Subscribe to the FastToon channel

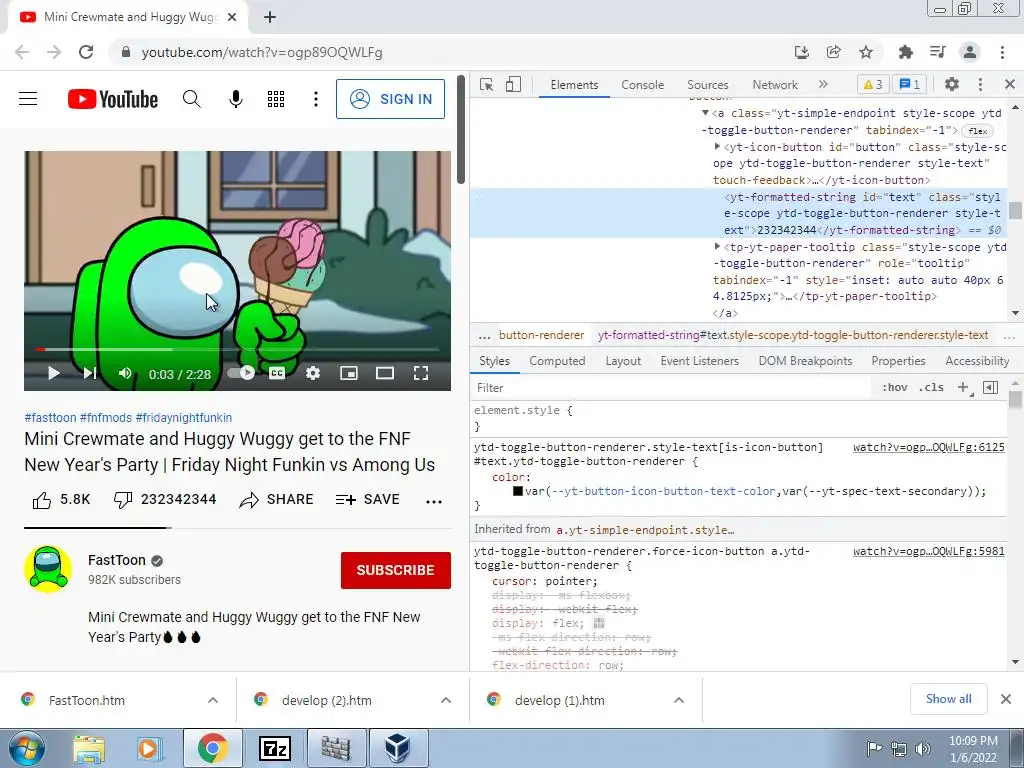point(396,570)
